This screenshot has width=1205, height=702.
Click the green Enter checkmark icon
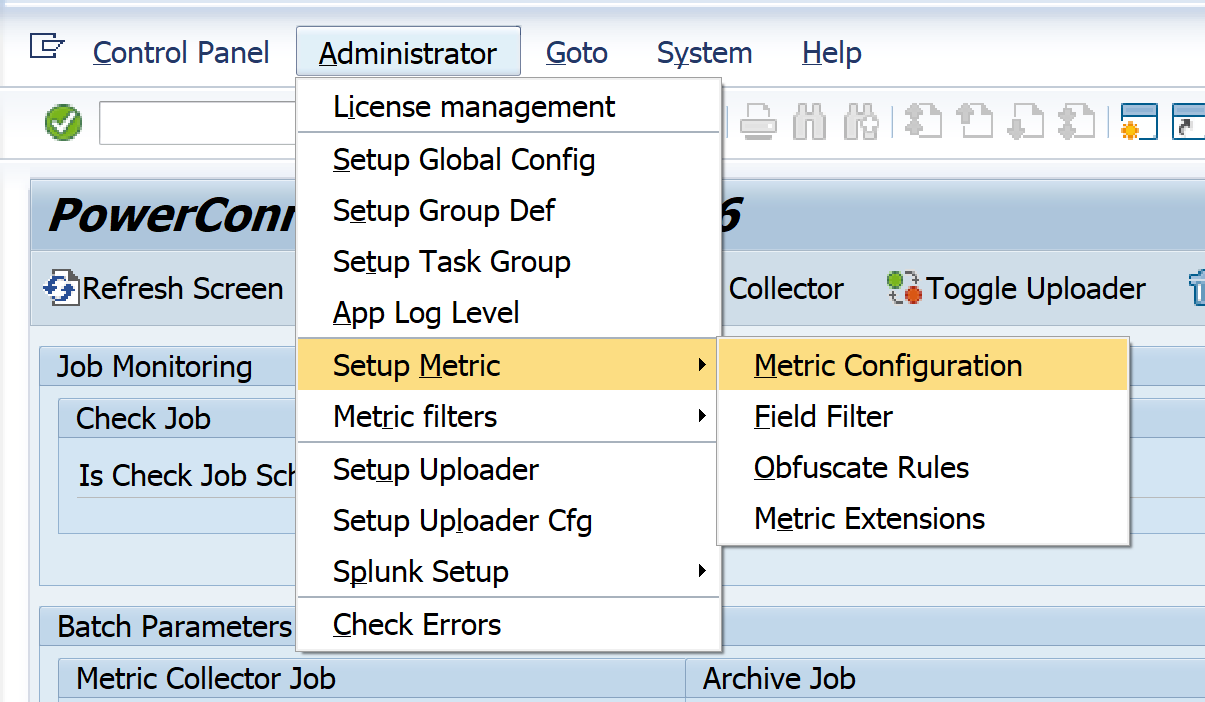pos(64,124)
